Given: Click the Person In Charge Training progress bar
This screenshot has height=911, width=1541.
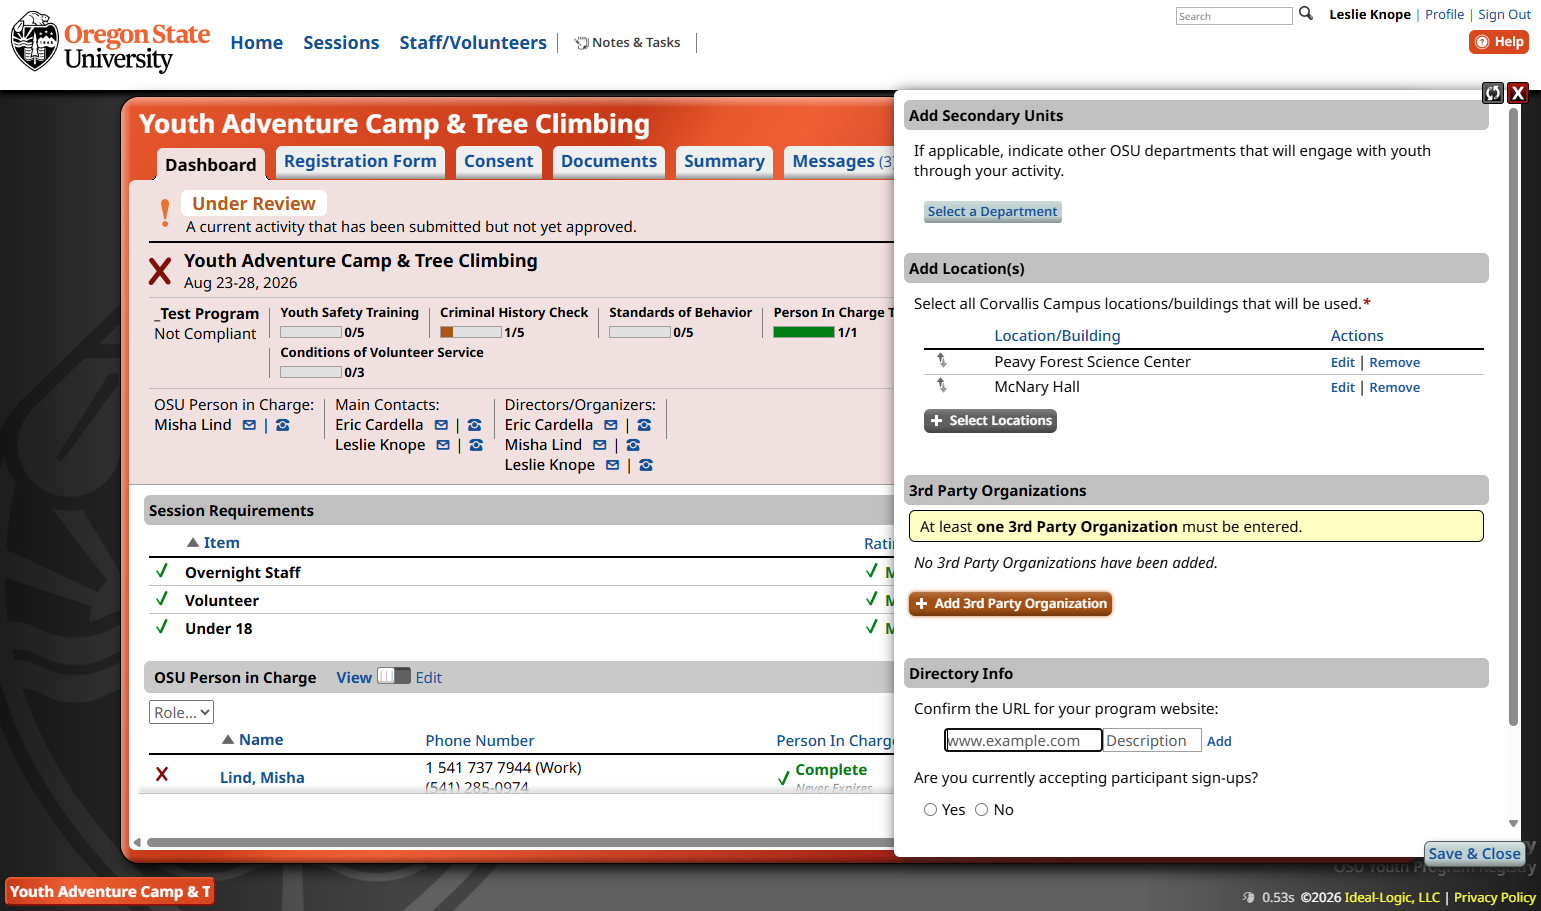Looking at the screenshot, I should coord(803,332).
